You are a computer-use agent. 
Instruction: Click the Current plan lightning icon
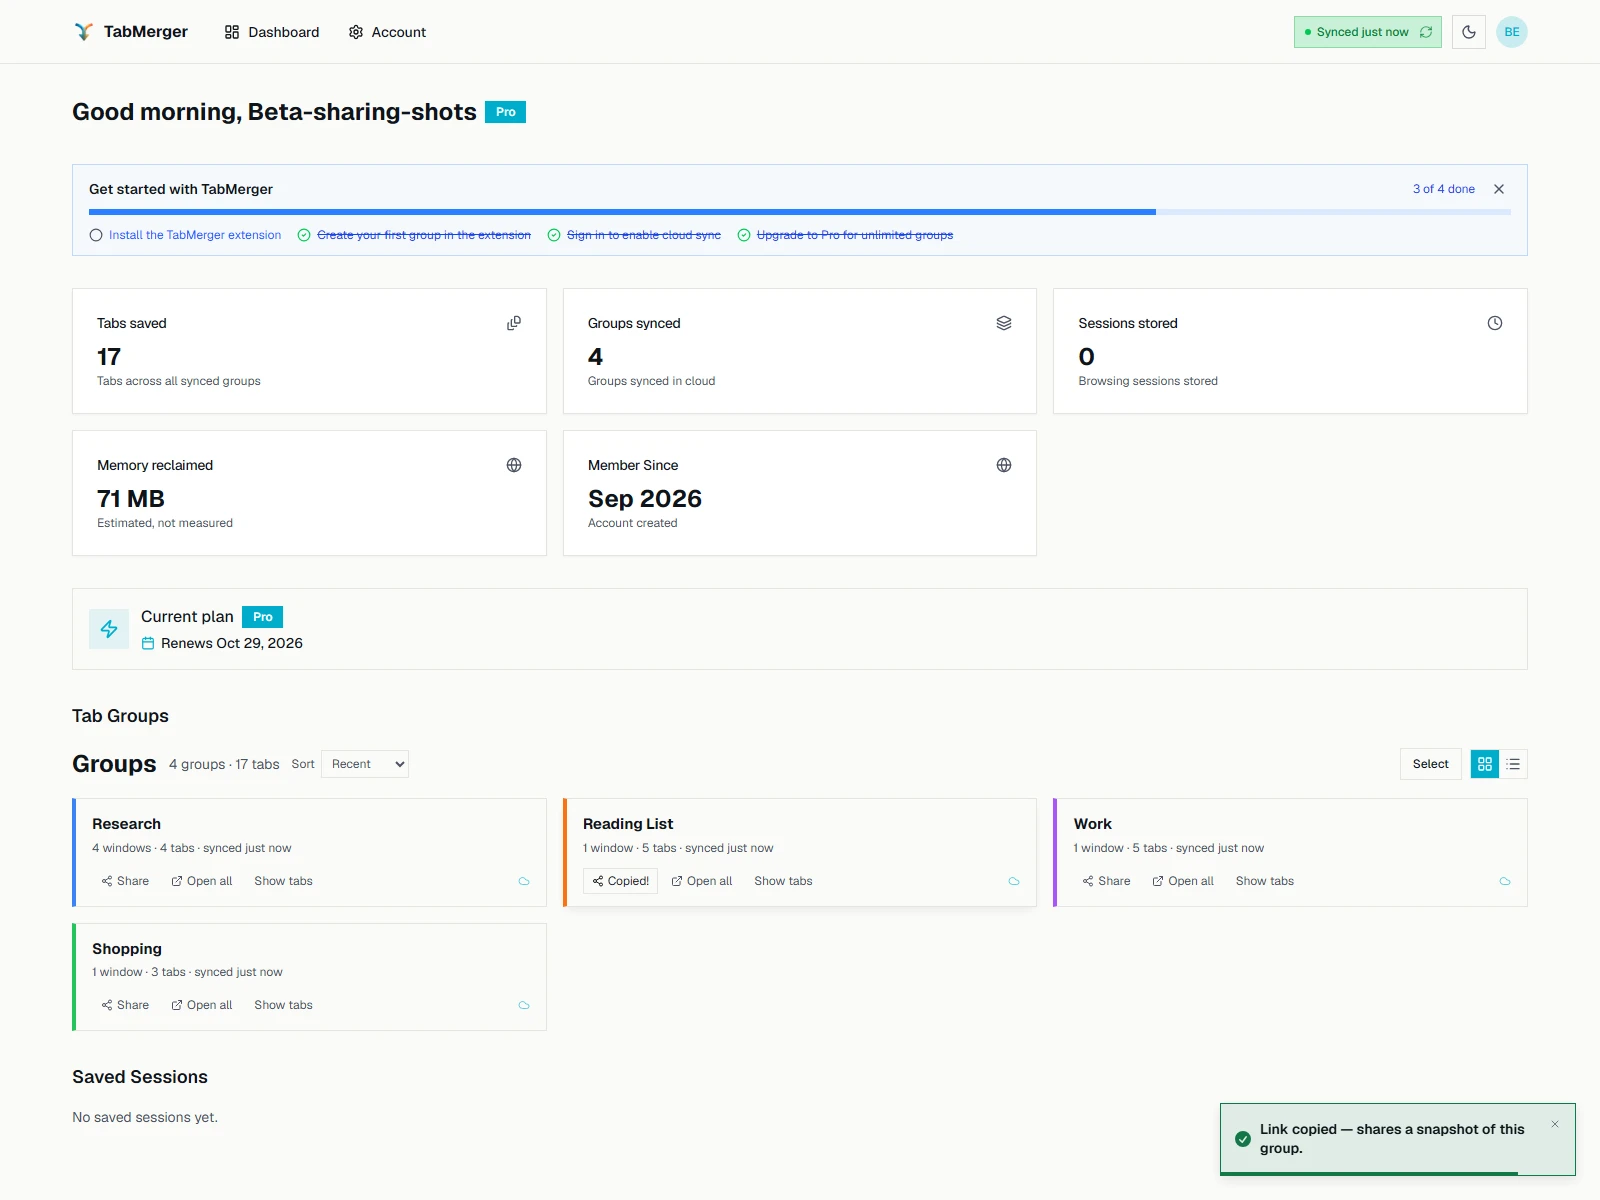click(x=109, y=629)
